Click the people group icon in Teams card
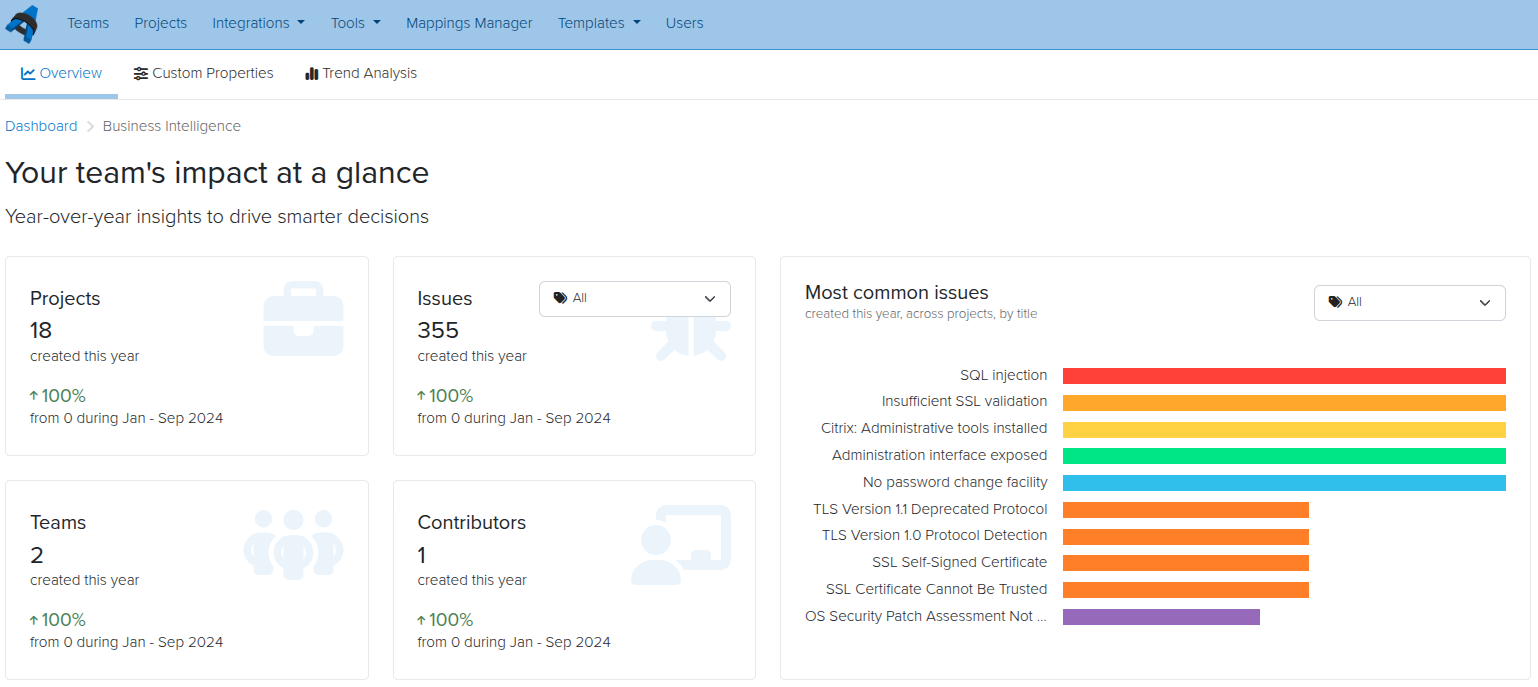This screenshot has width=1538, height=687. click(293, 545)
